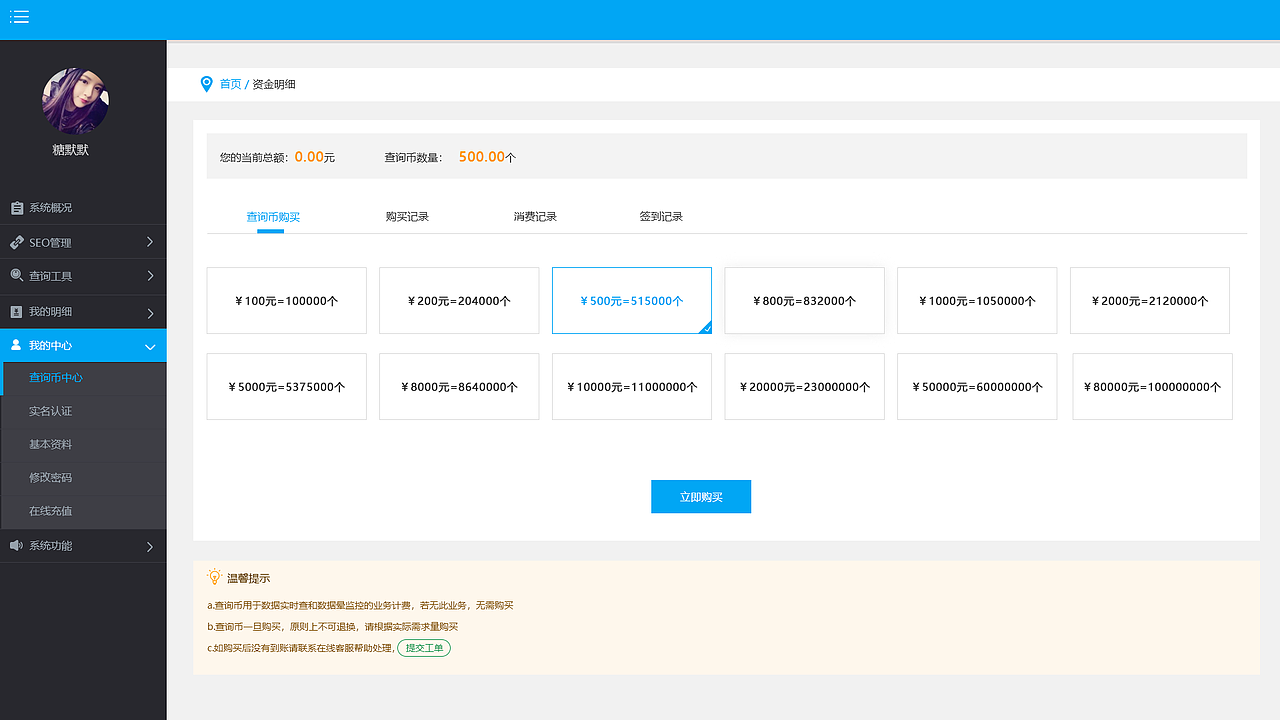Click the location pin icon in the breadcrumb
This screenshot has width=1280, height=720.
pos(206,84)
